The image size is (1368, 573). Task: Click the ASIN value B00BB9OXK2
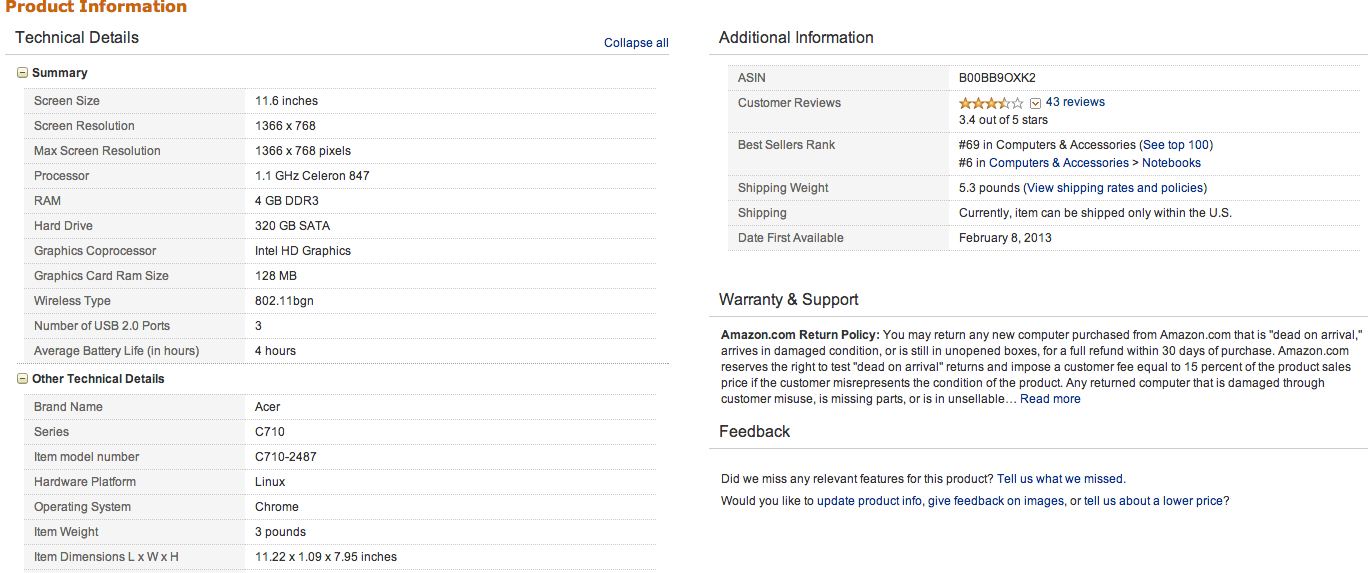997,78
